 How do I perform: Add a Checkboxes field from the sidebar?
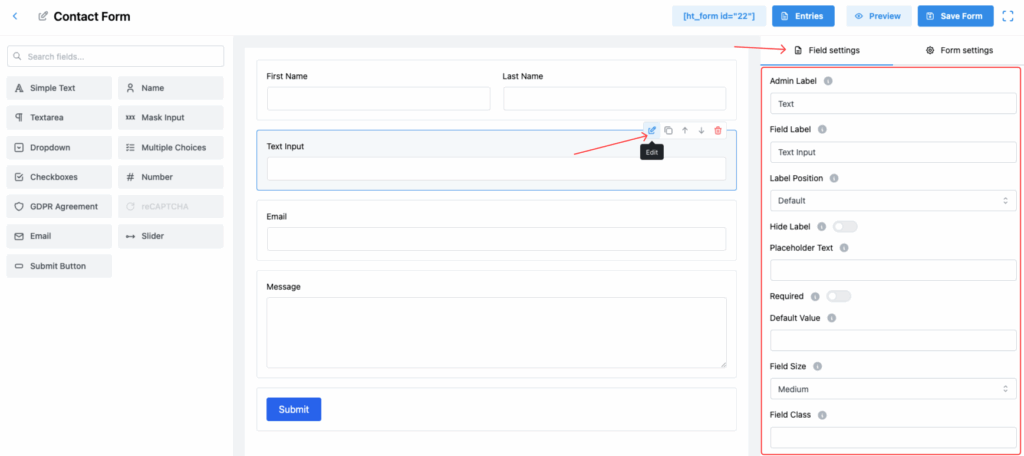[x=59, y=177]
